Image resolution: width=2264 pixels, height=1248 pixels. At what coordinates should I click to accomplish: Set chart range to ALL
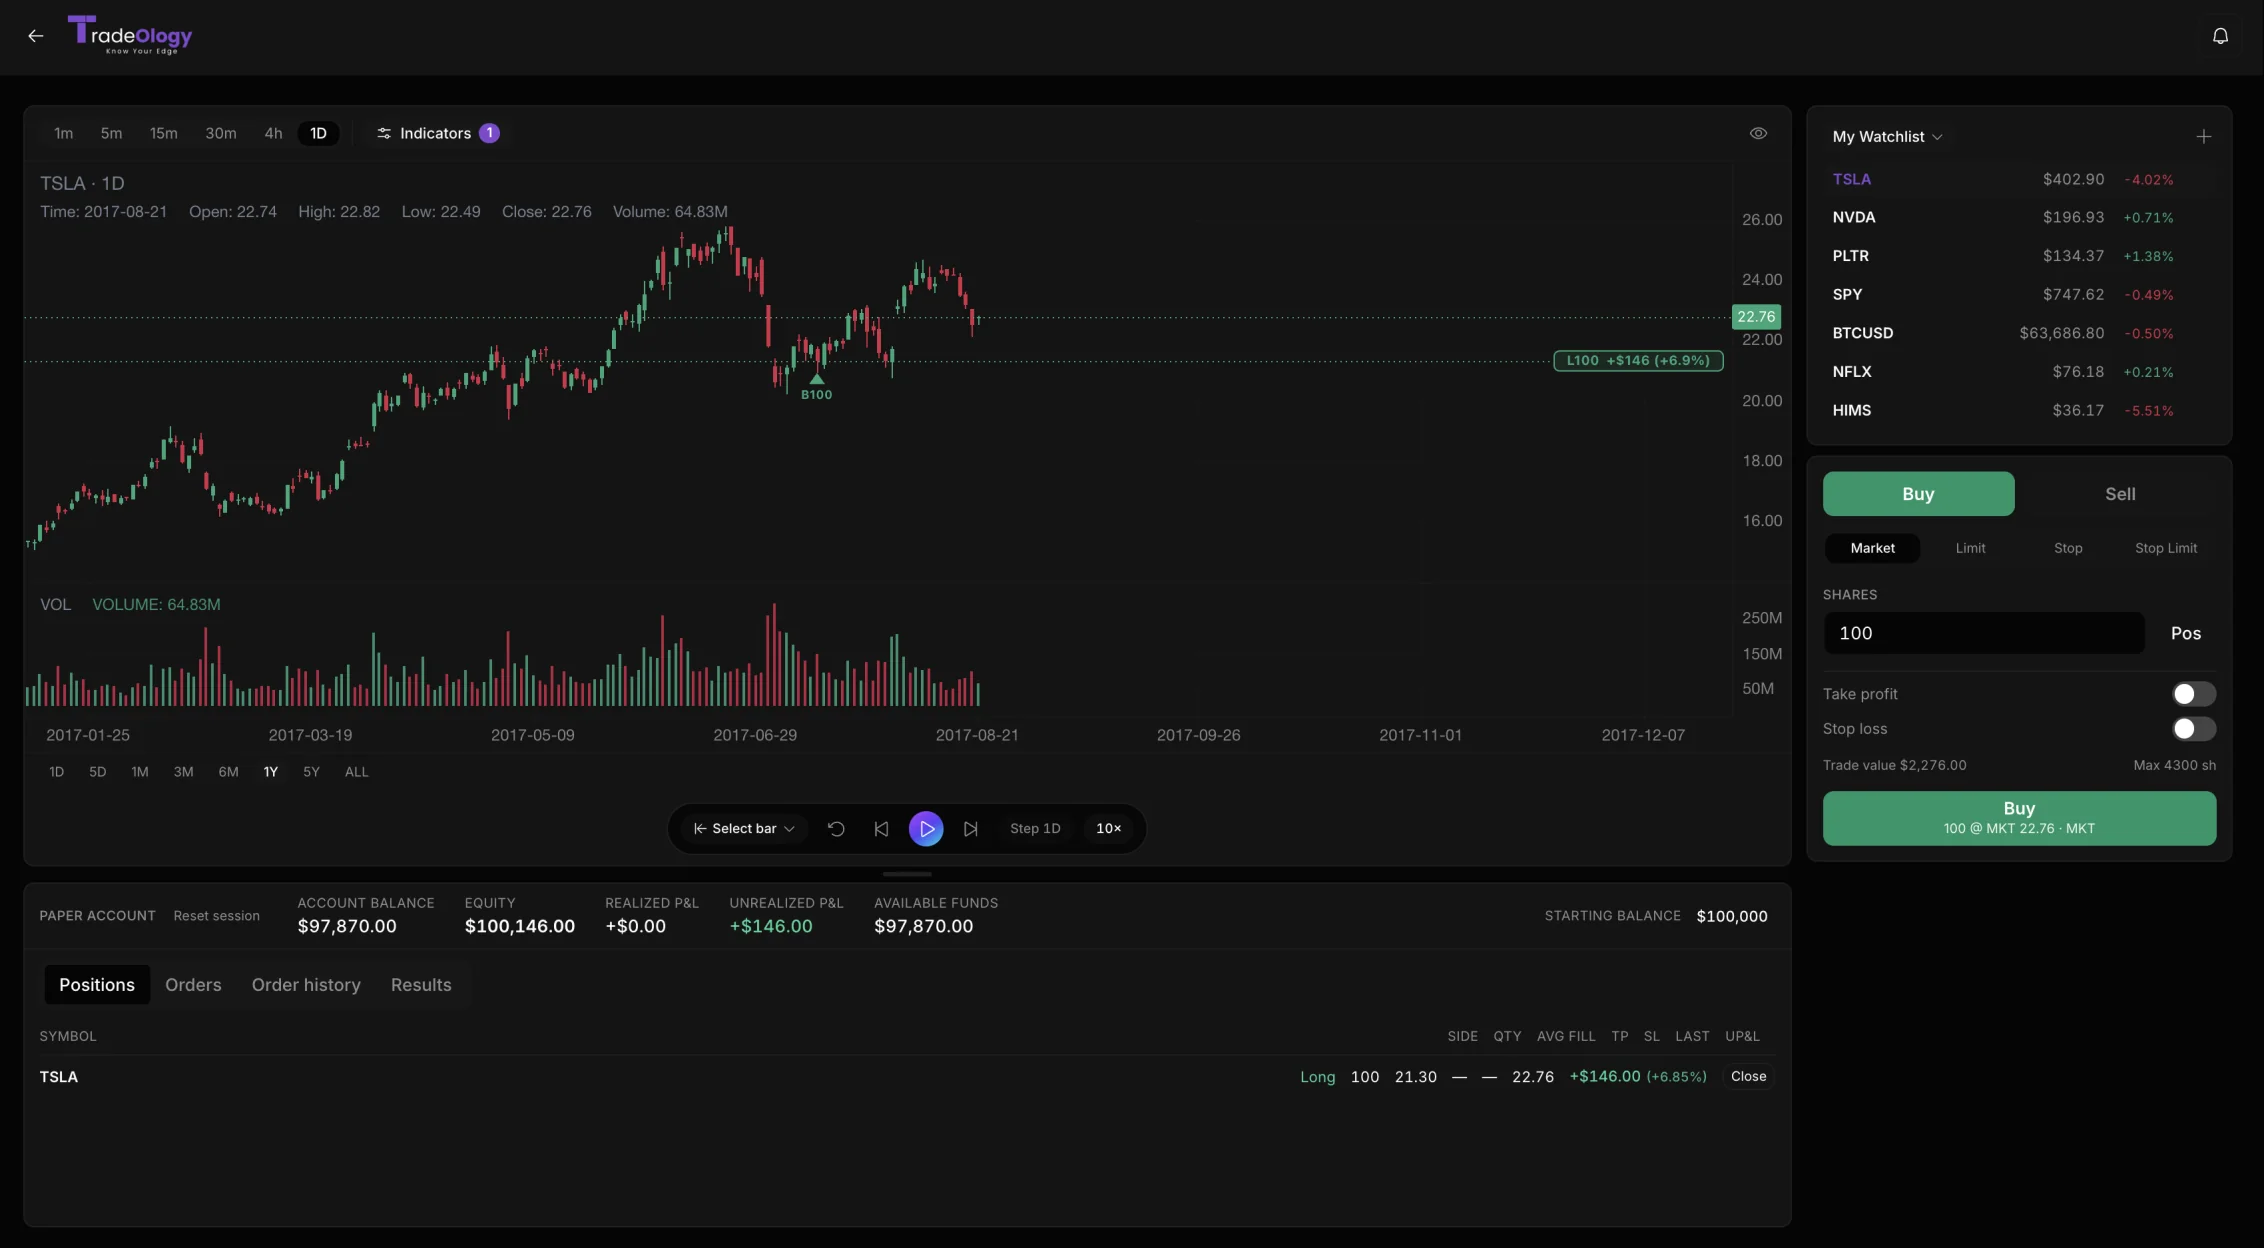(x=356, y=772)
